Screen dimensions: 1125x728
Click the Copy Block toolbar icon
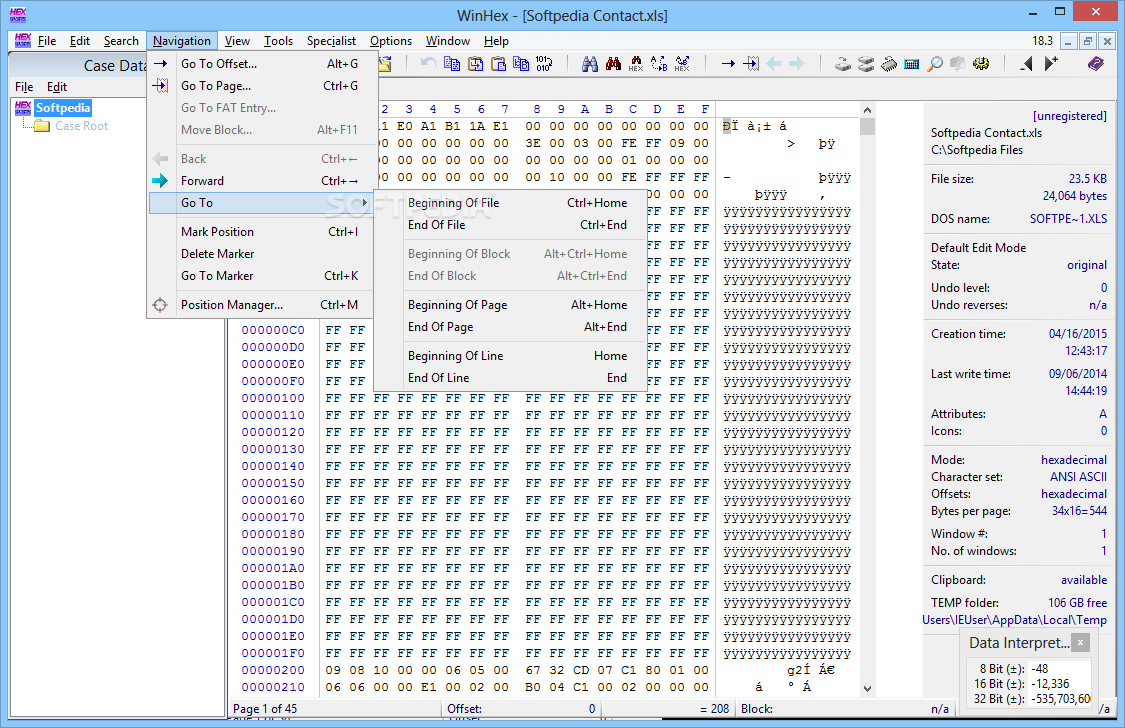tap(452, 64)
